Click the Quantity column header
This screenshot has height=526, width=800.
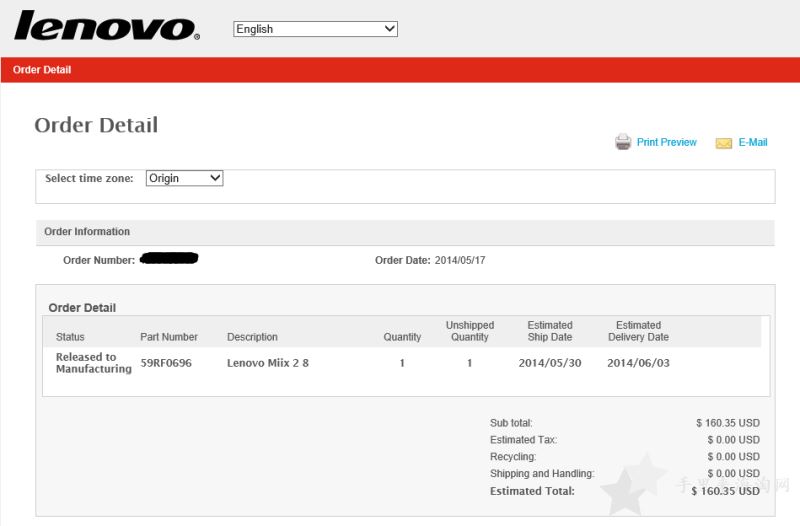[x=402, y=337]
